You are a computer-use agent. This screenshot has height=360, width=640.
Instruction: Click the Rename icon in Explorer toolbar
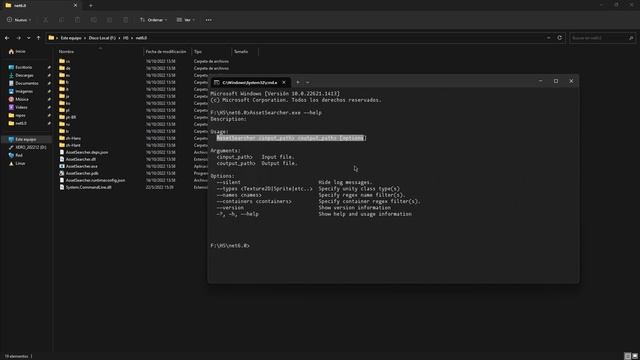point(93,20)
